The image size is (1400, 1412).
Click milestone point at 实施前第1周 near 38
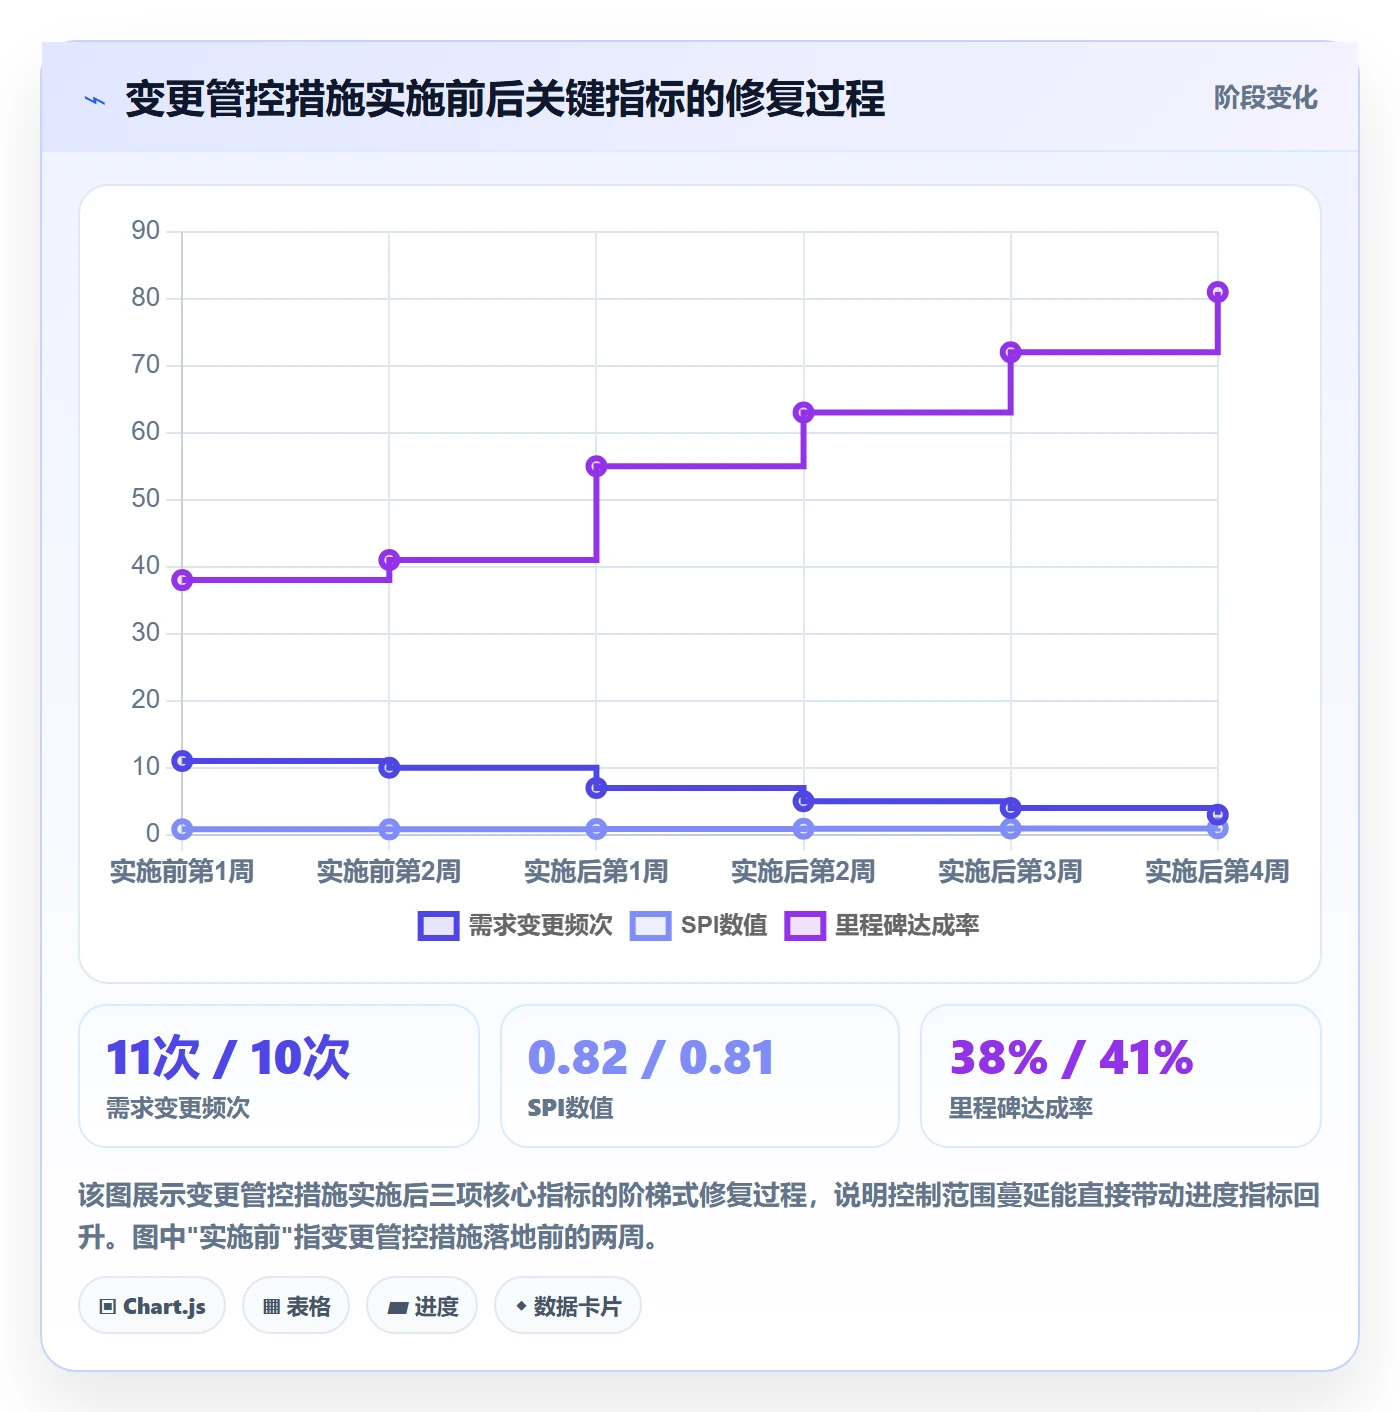(182, 580)
